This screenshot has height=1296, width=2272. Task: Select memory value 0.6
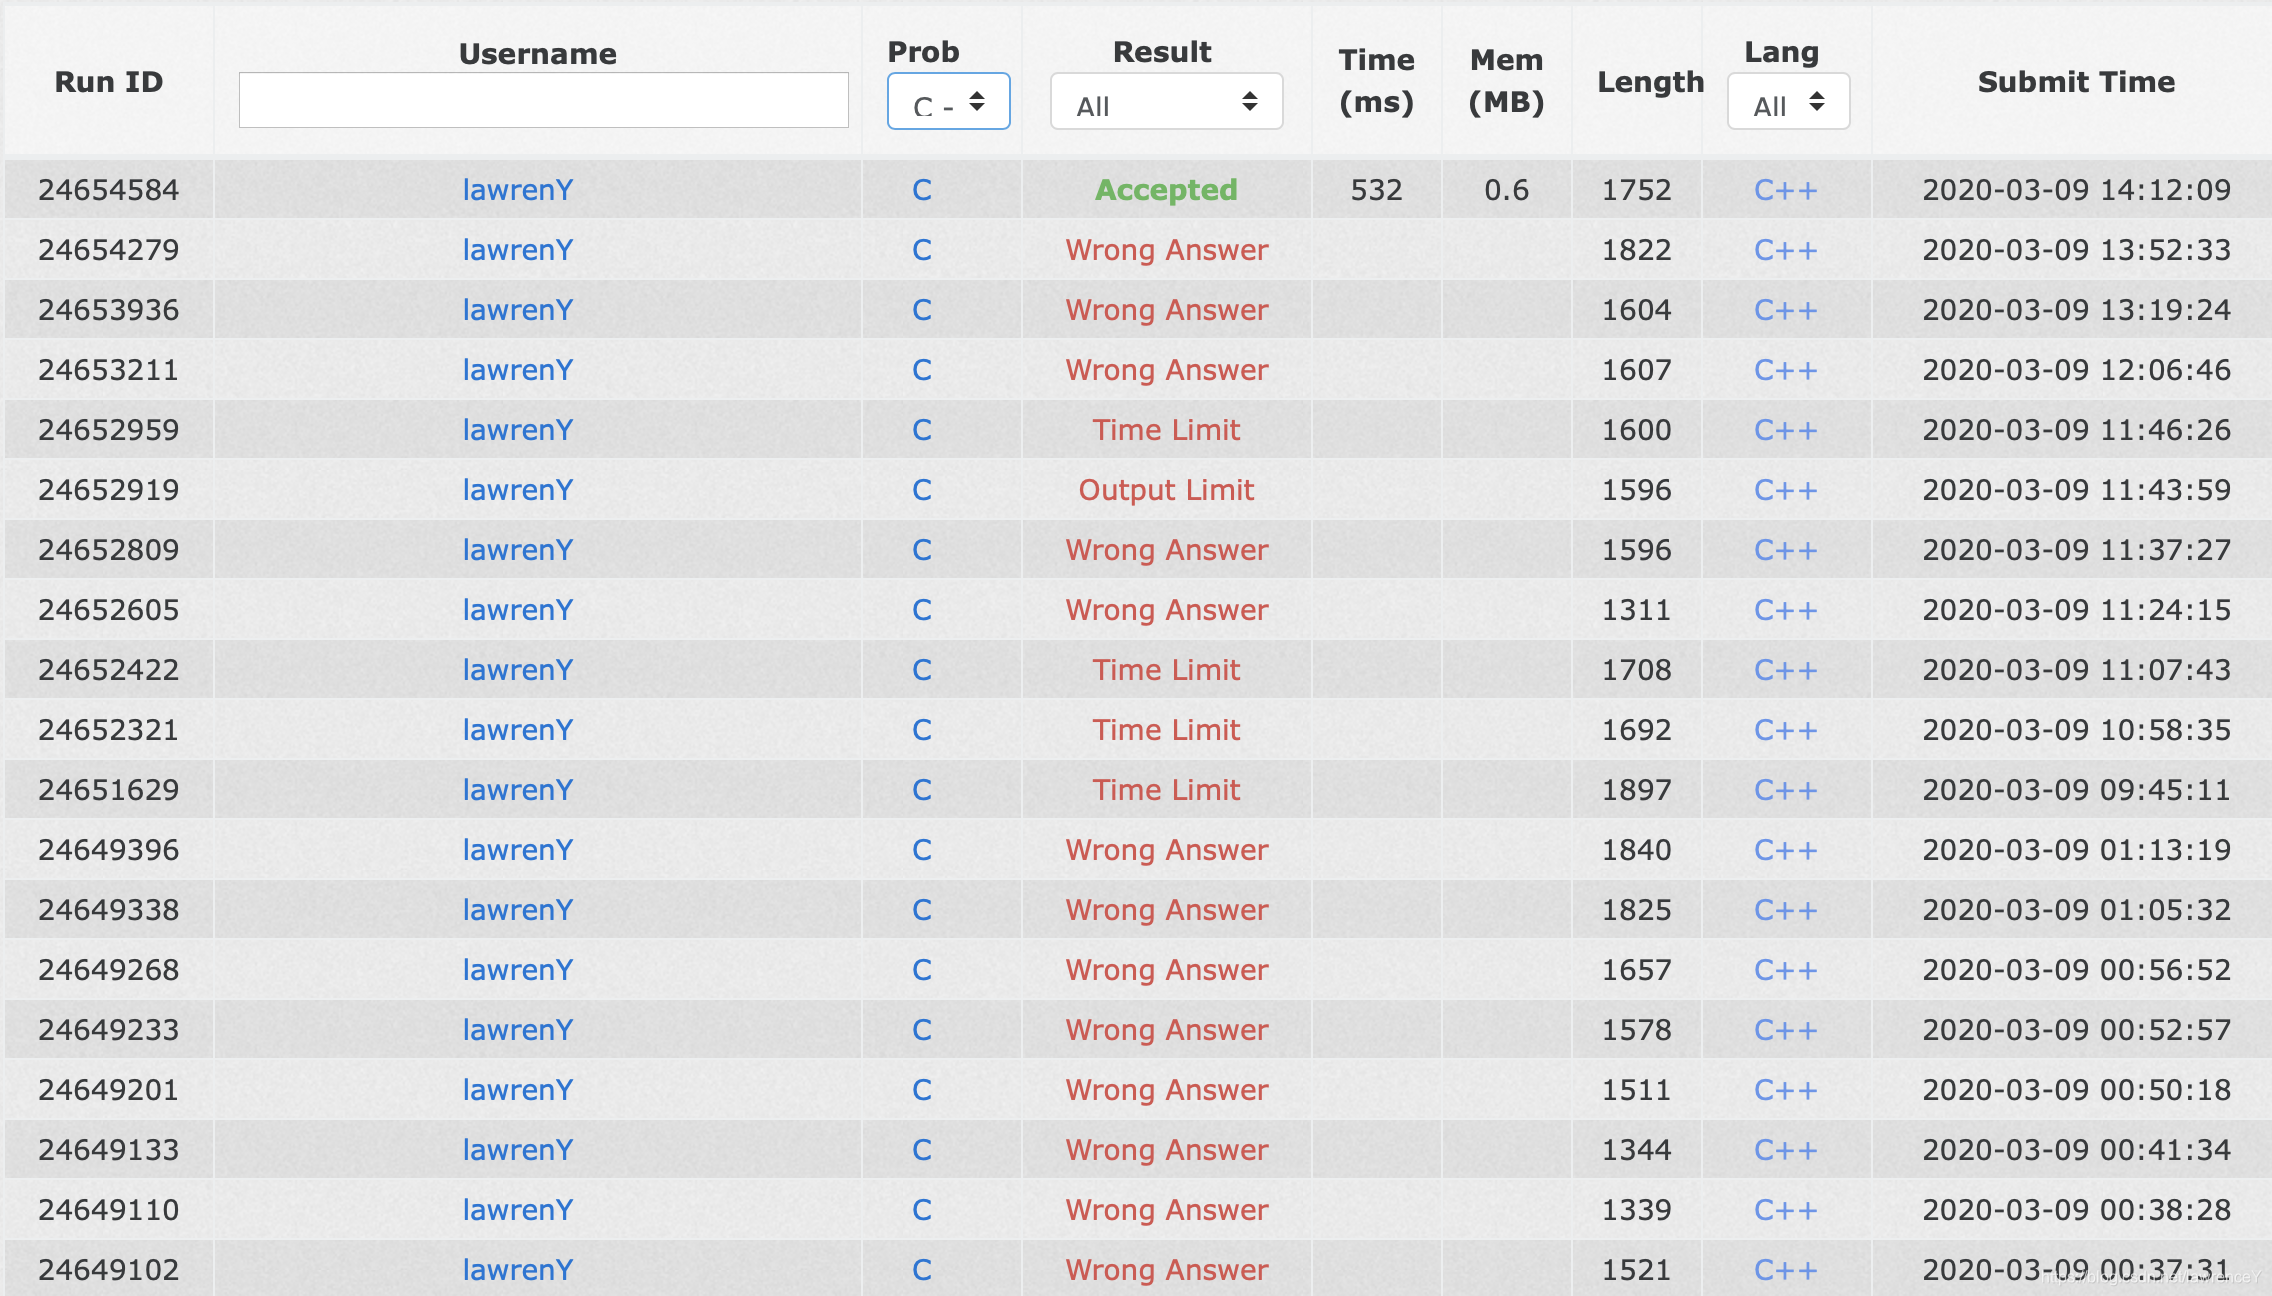(x=1506, y=190)
